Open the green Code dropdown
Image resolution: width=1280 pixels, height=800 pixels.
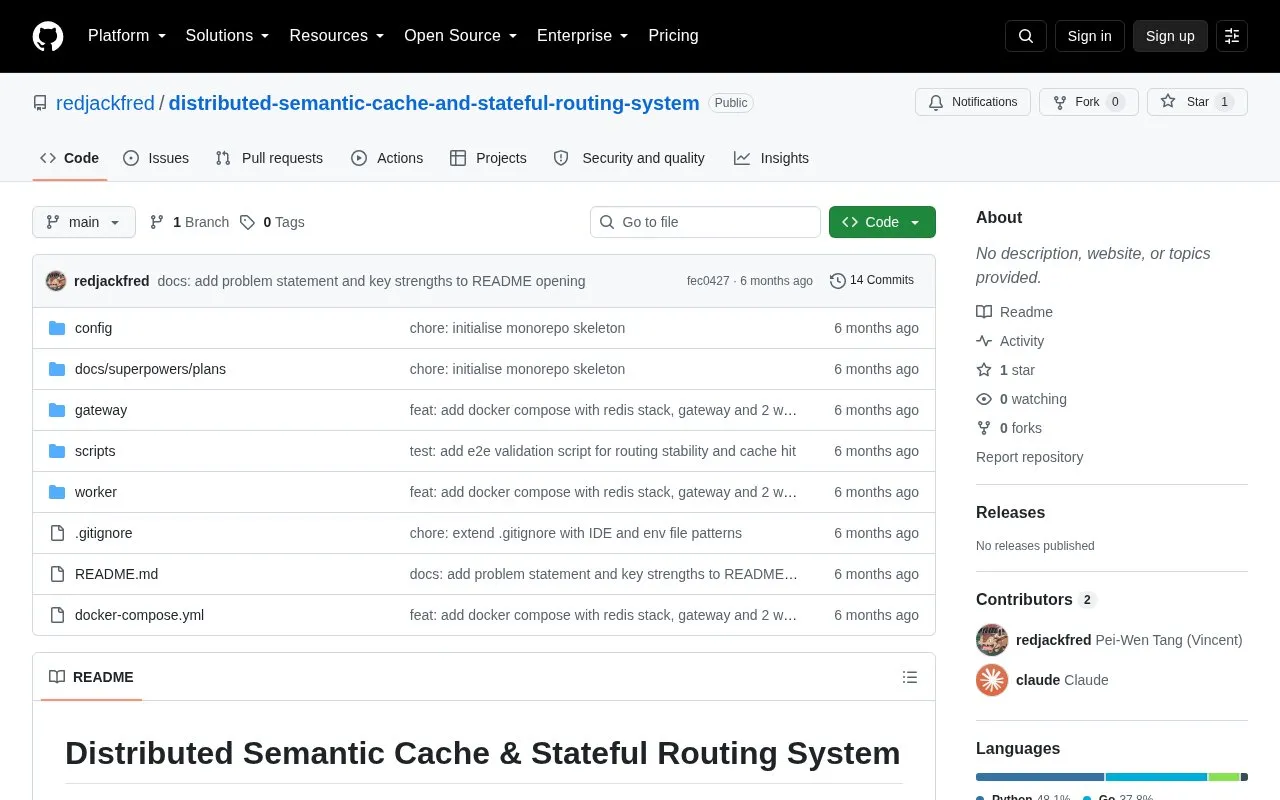882,222
